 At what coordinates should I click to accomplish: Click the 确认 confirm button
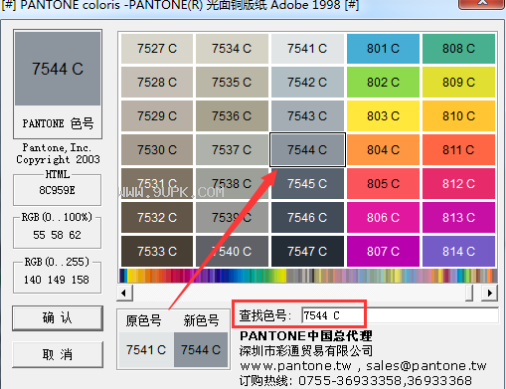click(57, 318)
